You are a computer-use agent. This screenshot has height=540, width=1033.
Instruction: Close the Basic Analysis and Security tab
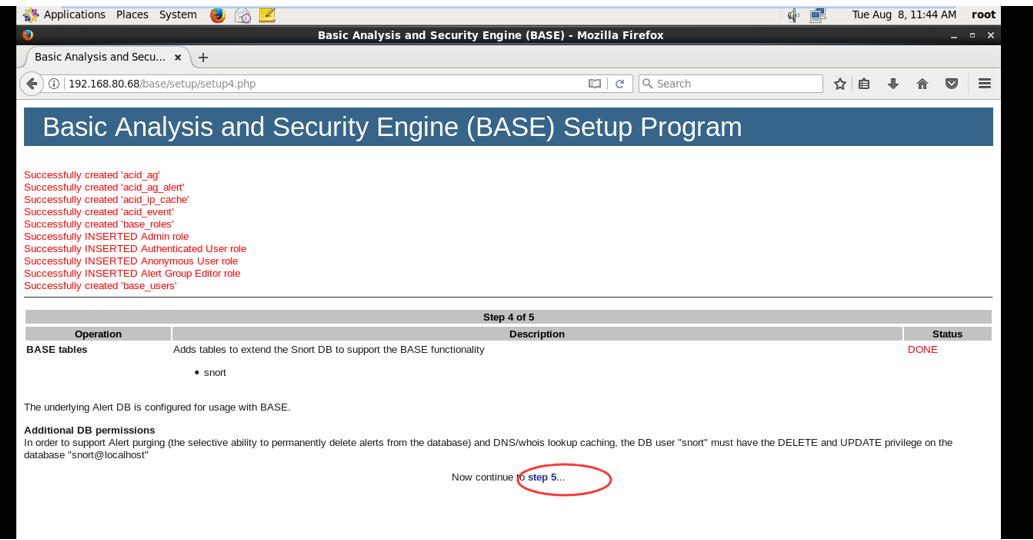coord(178,57)
